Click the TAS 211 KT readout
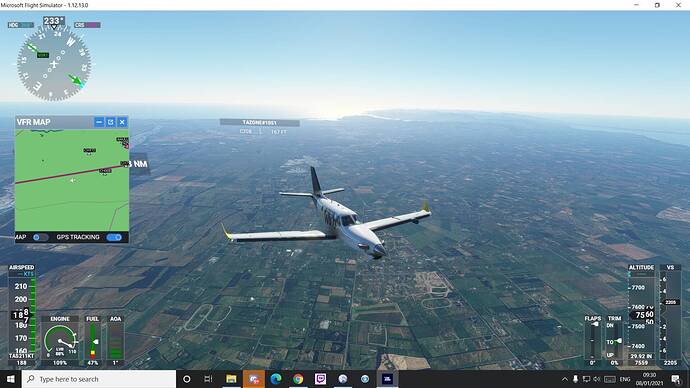Viewport: 690px width, 388px height. coord(22,356)
